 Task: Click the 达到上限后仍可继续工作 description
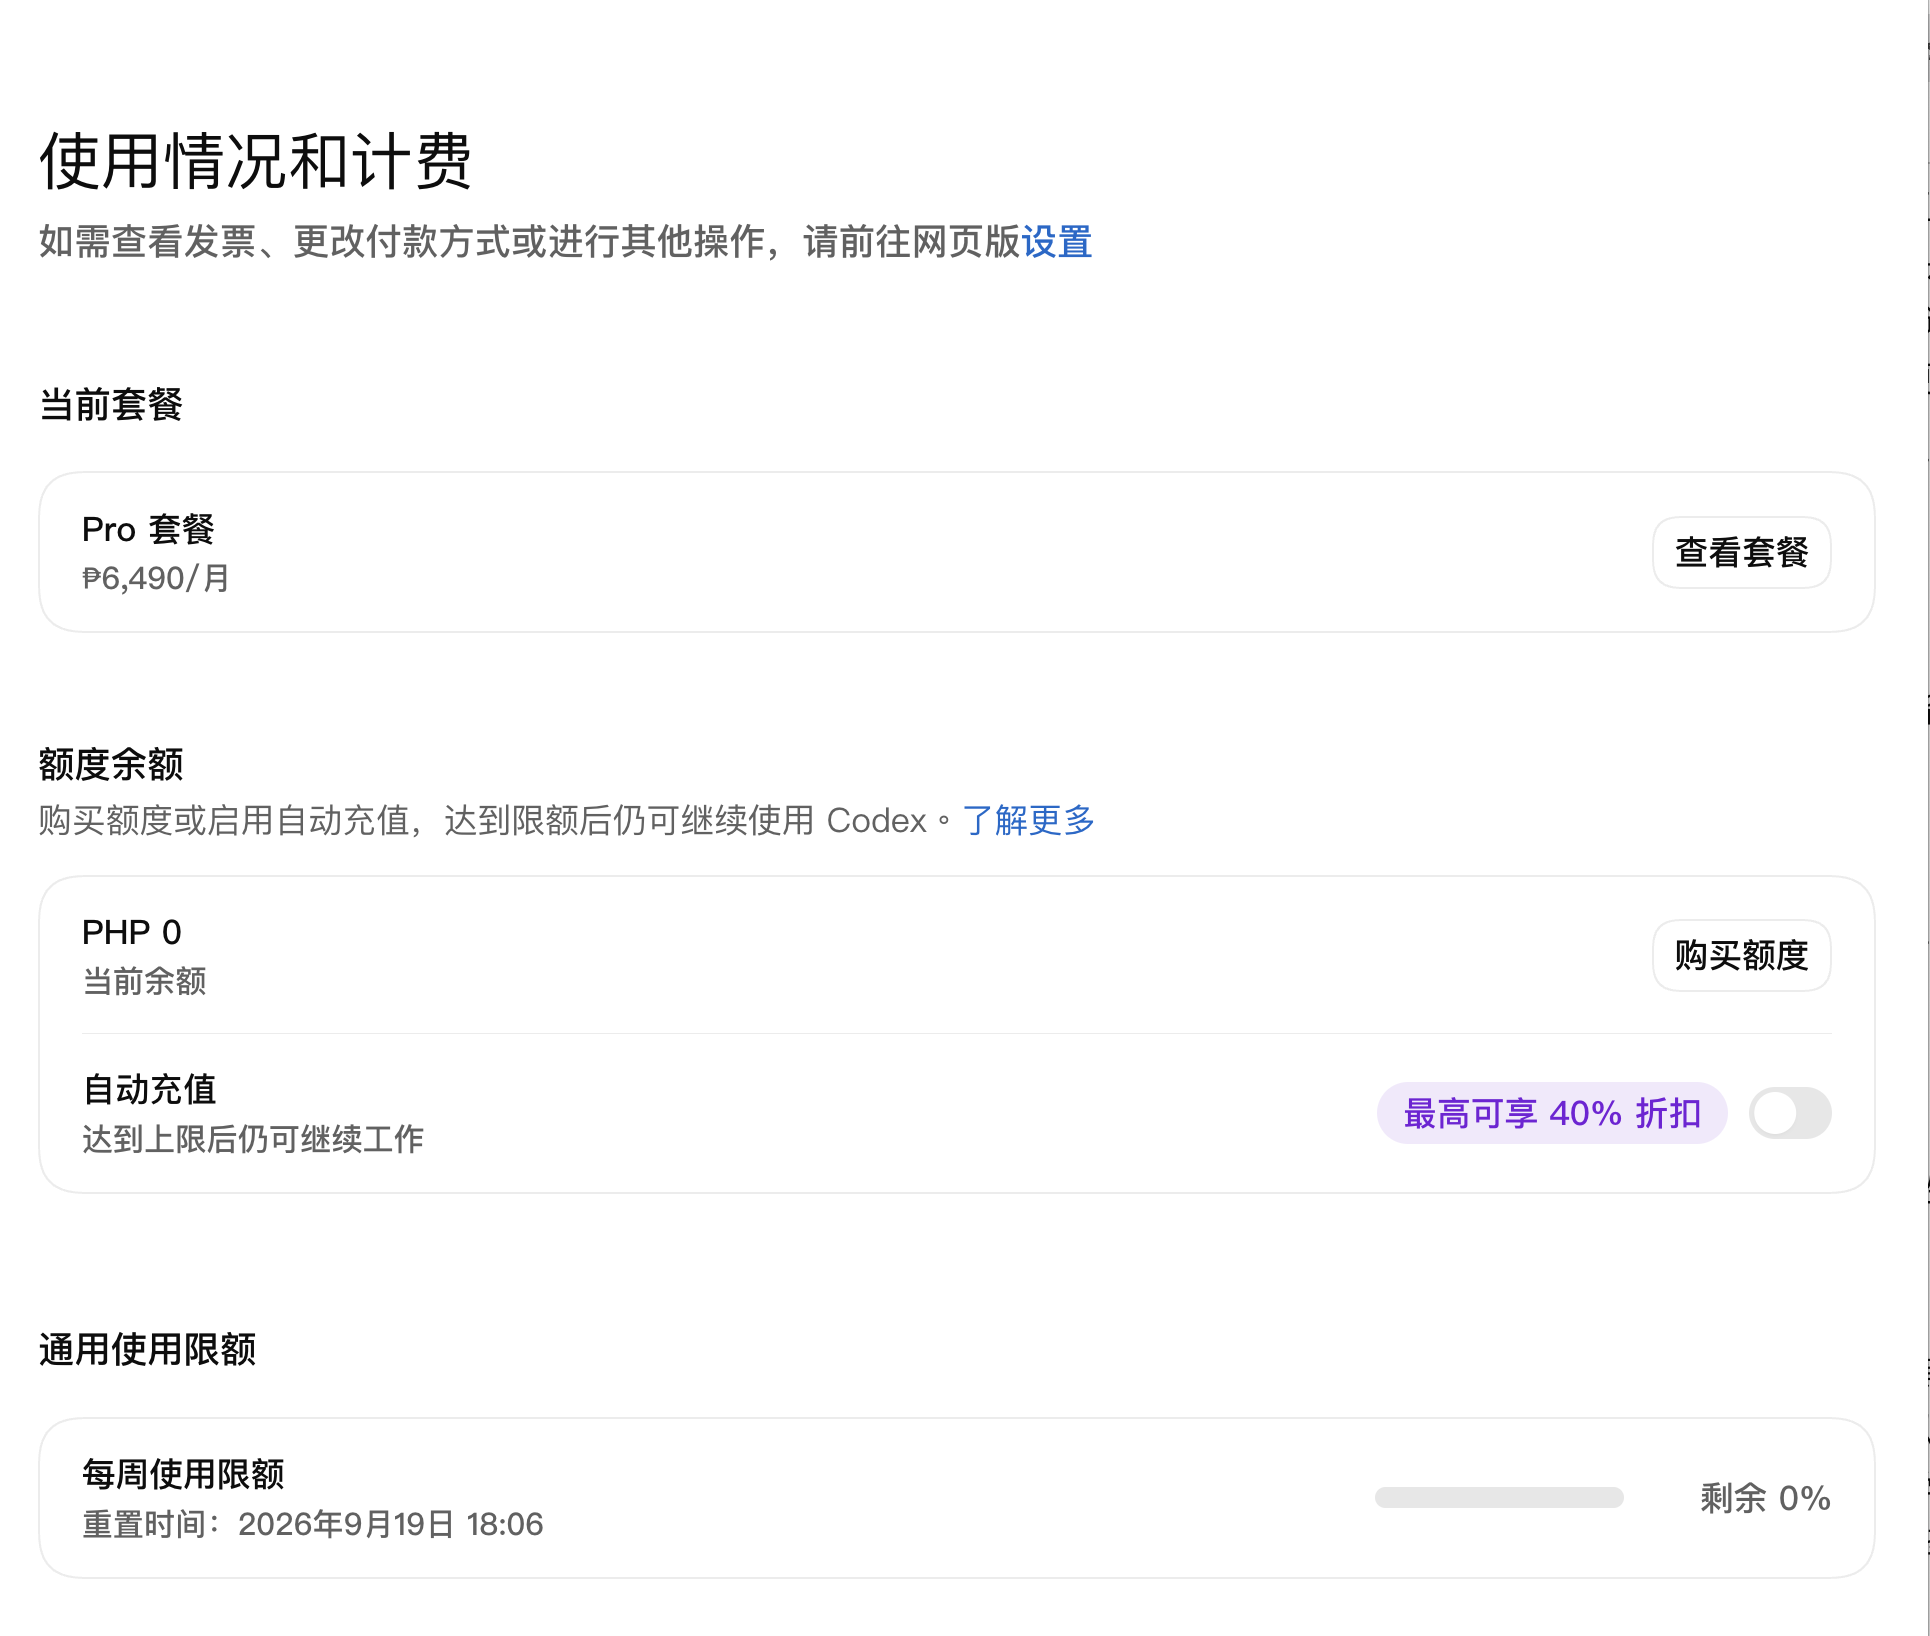point(253,1139)
